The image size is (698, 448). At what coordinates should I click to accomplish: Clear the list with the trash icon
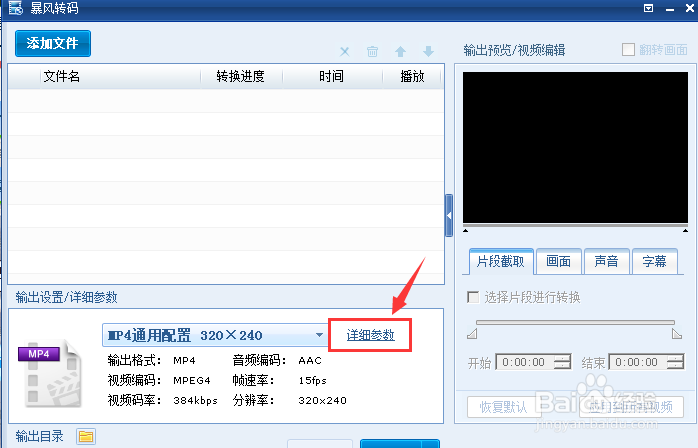[x=373, y=52]
